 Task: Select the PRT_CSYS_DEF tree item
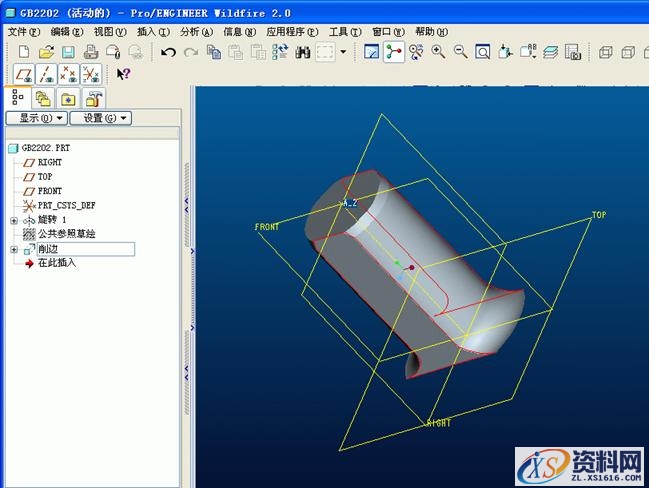coord(66,205)
